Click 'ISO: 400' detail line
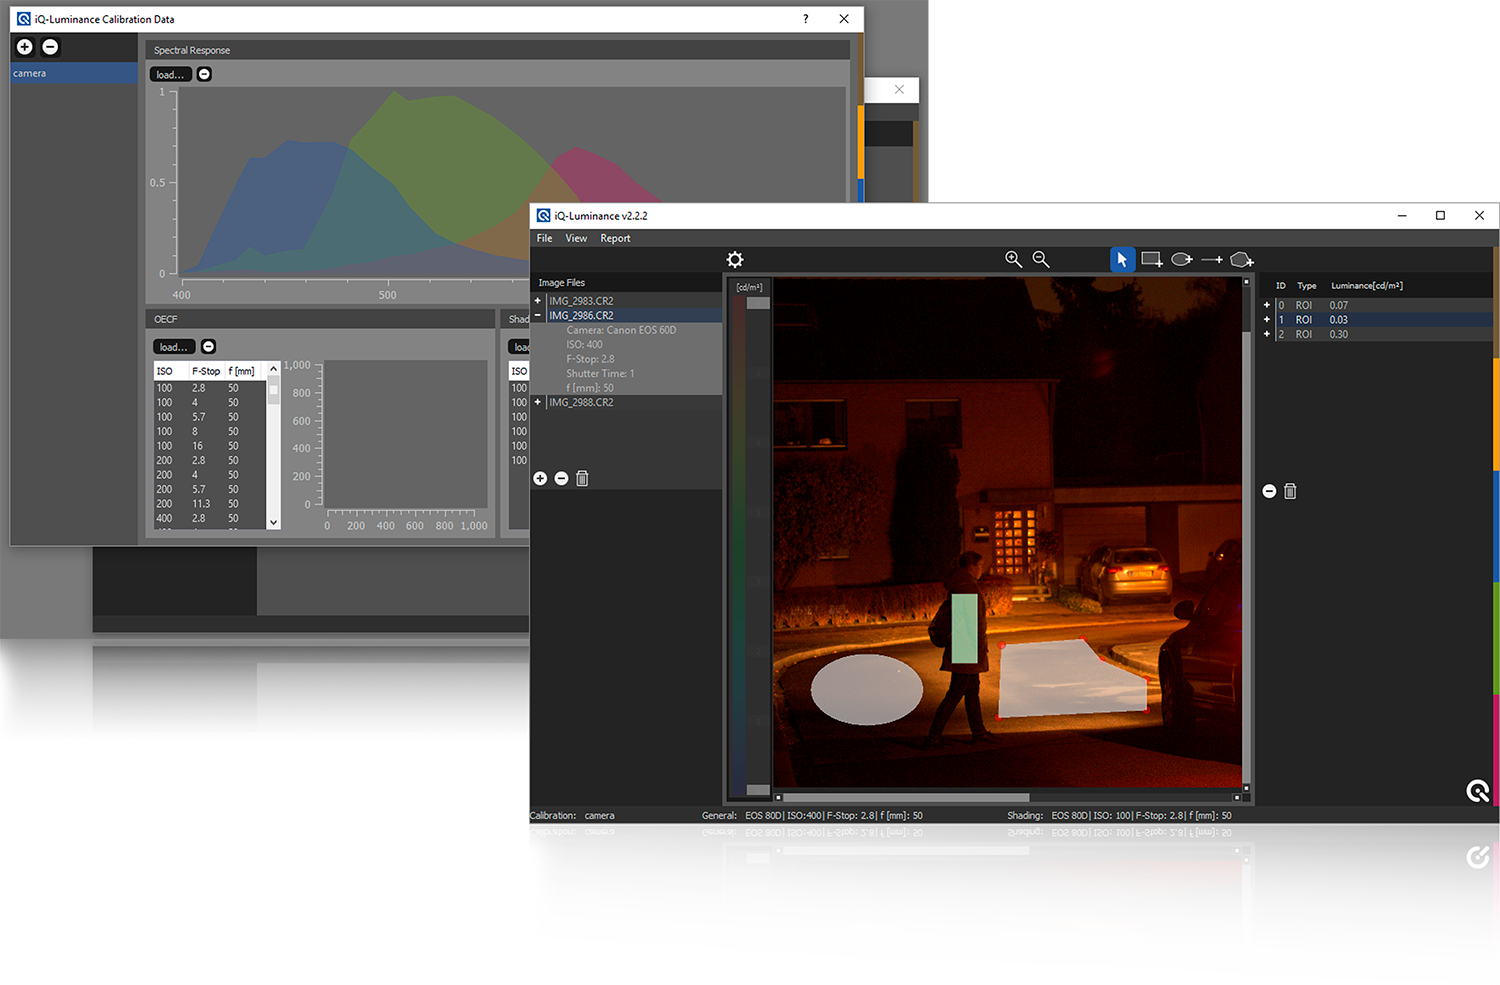 (x=584, y=344)
